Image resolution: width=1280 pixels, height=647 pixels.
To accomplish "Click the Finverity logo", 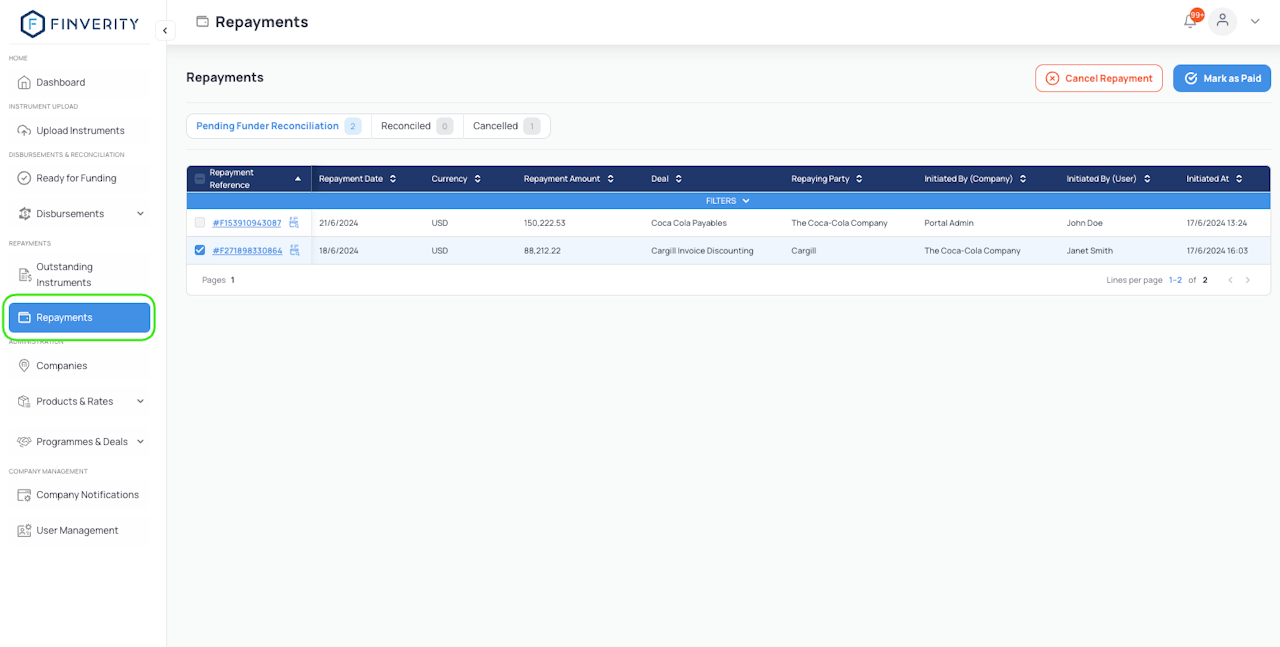I will pos(80,23).
